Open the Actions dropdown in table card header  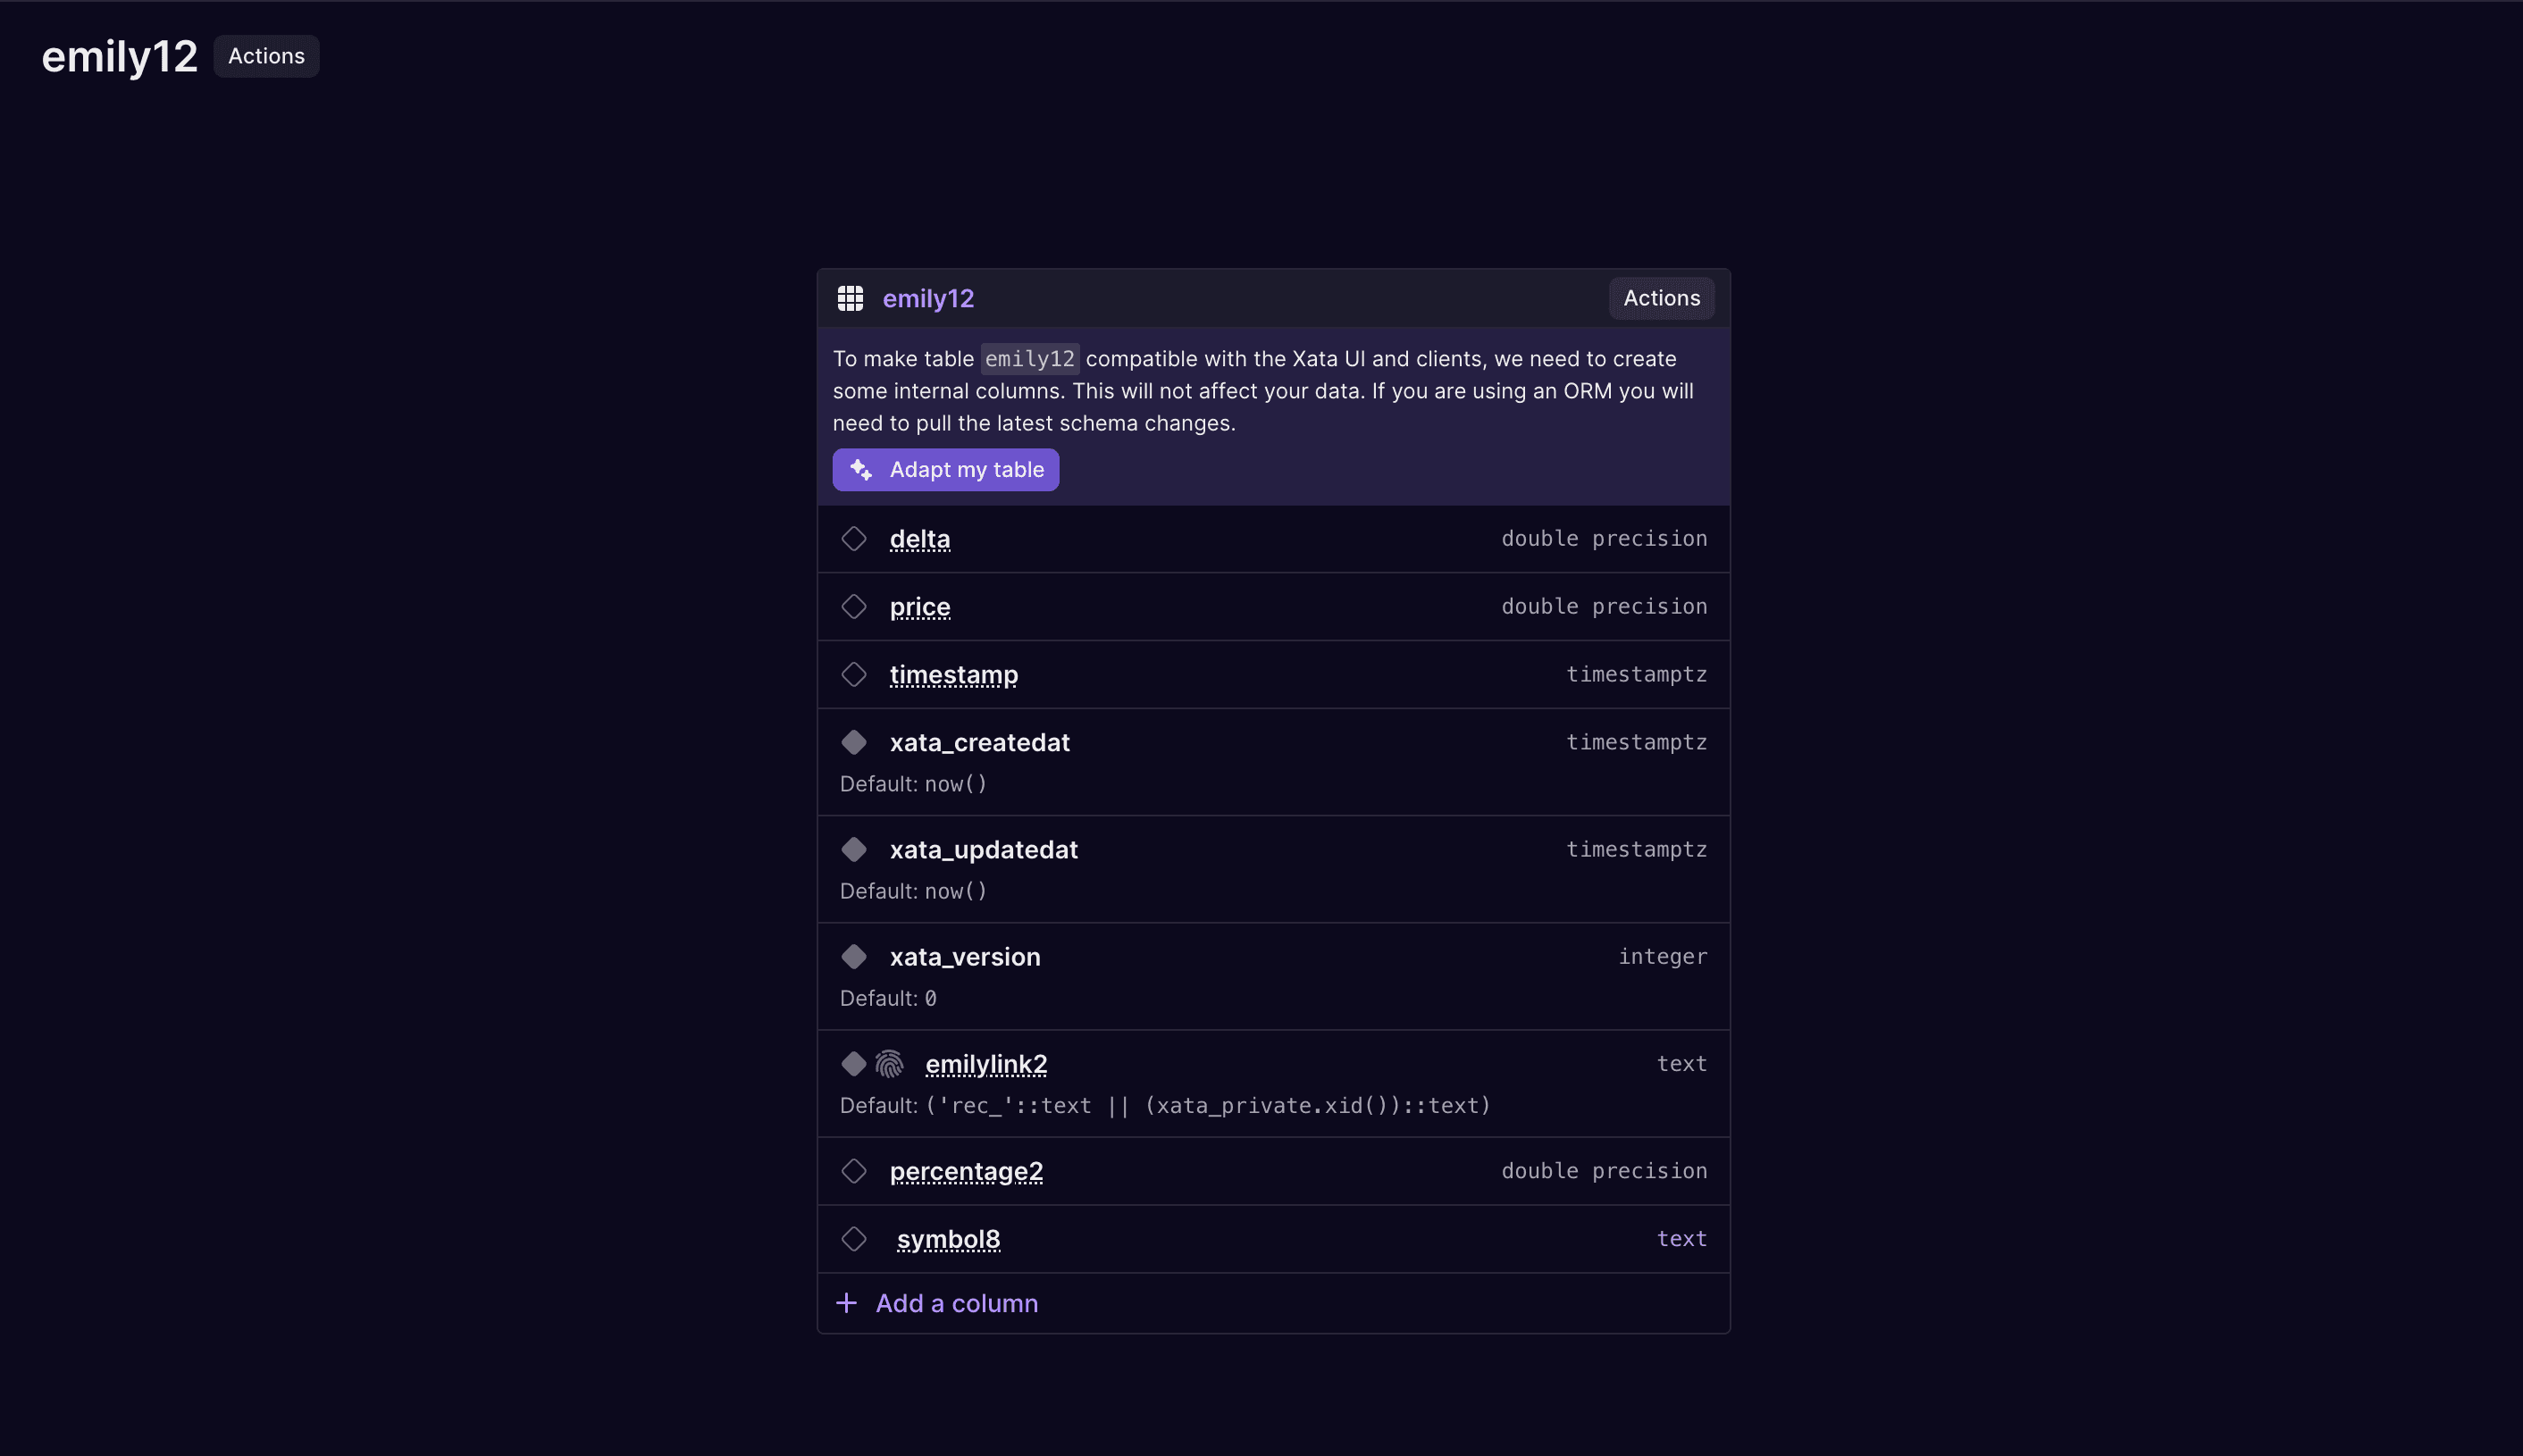point(1661,298)
